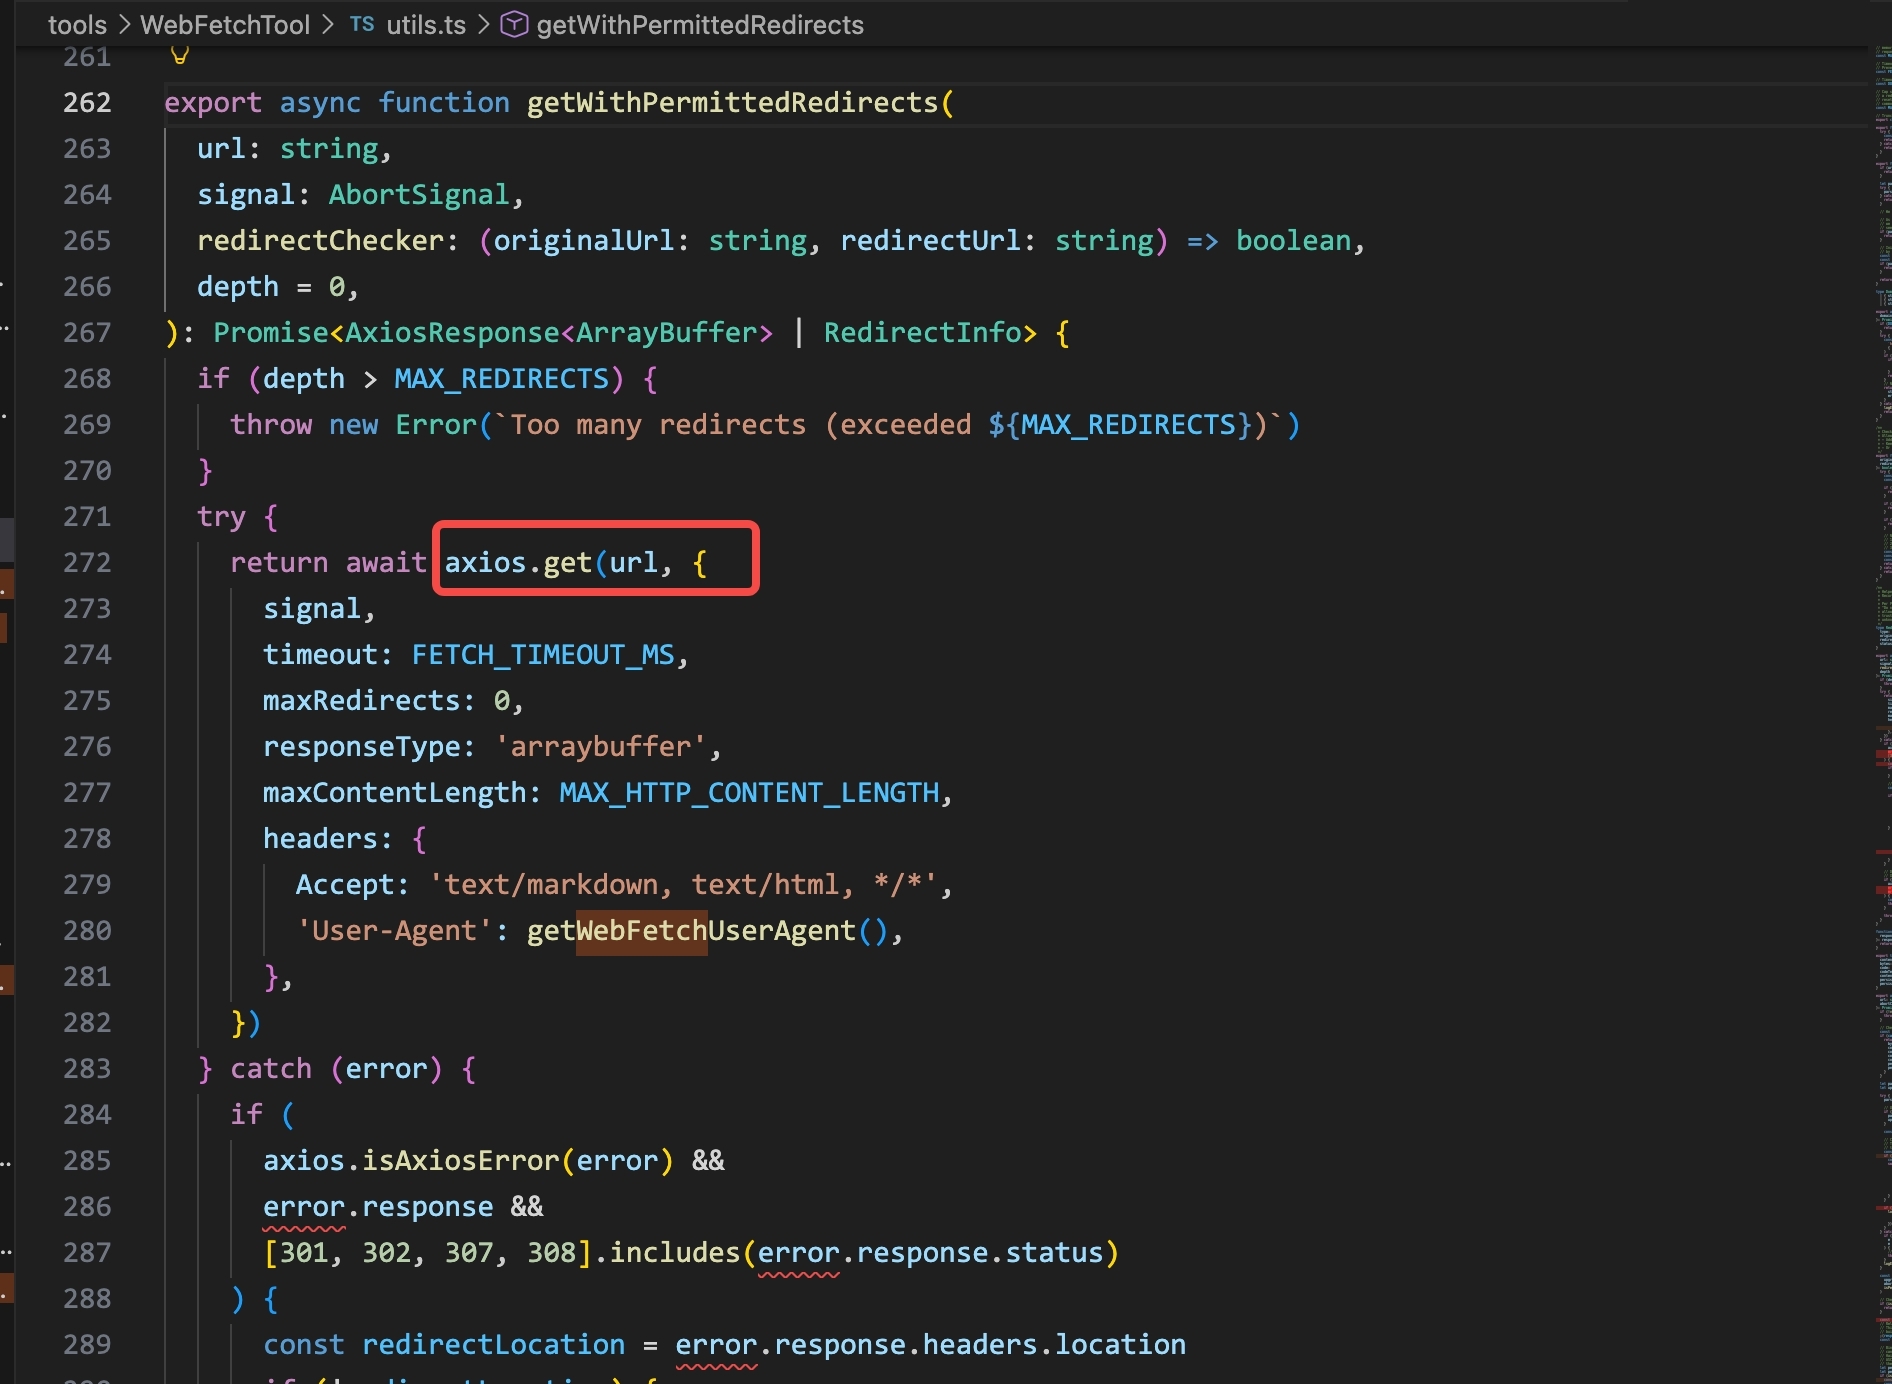The image size is (1892, 1384).
Task: Click the TS file icon in breadcrumb
Action: coord(362,24)
